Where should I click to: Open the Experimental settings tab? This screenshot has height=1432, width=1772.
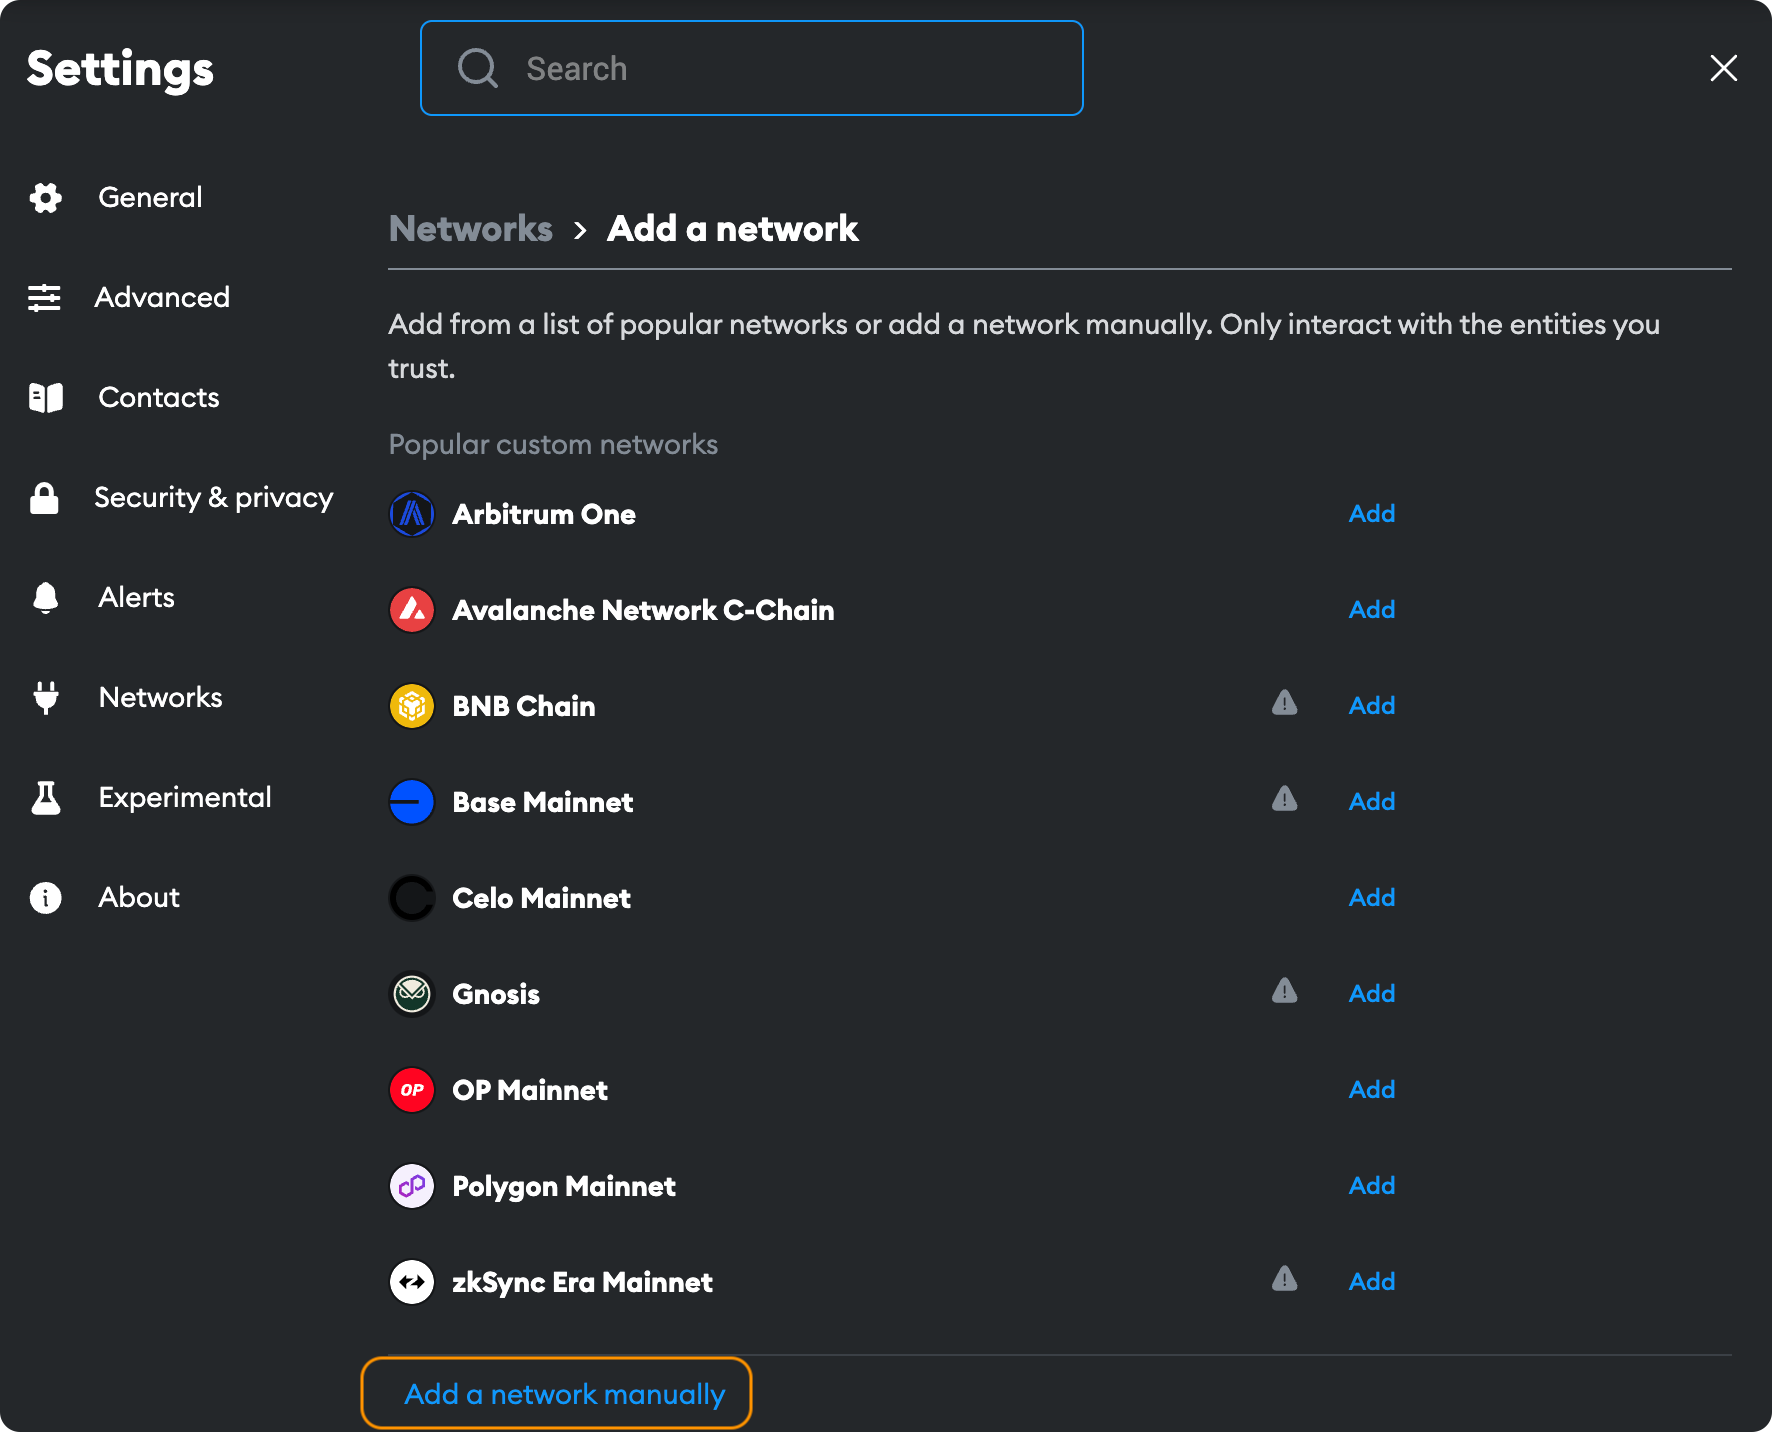point(185,798)
